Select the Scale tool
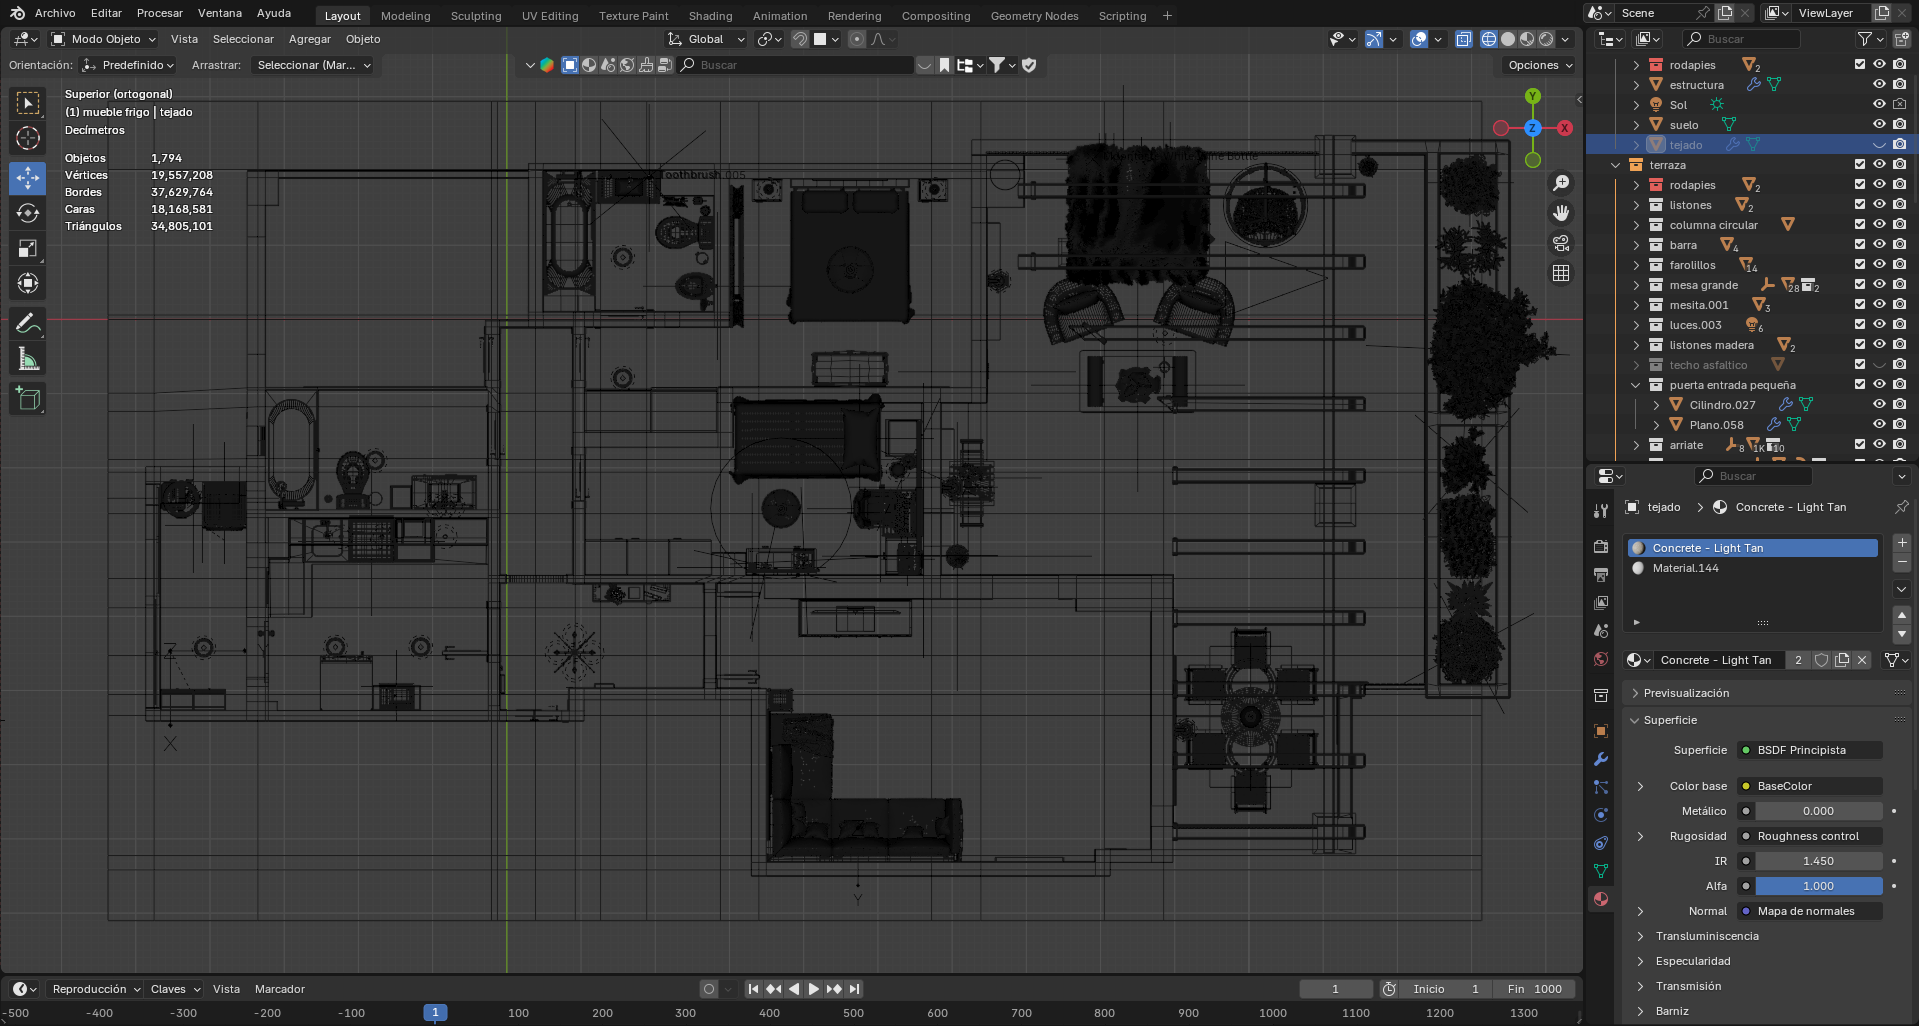This screenshot has width=1919, height=1026. 28,249
